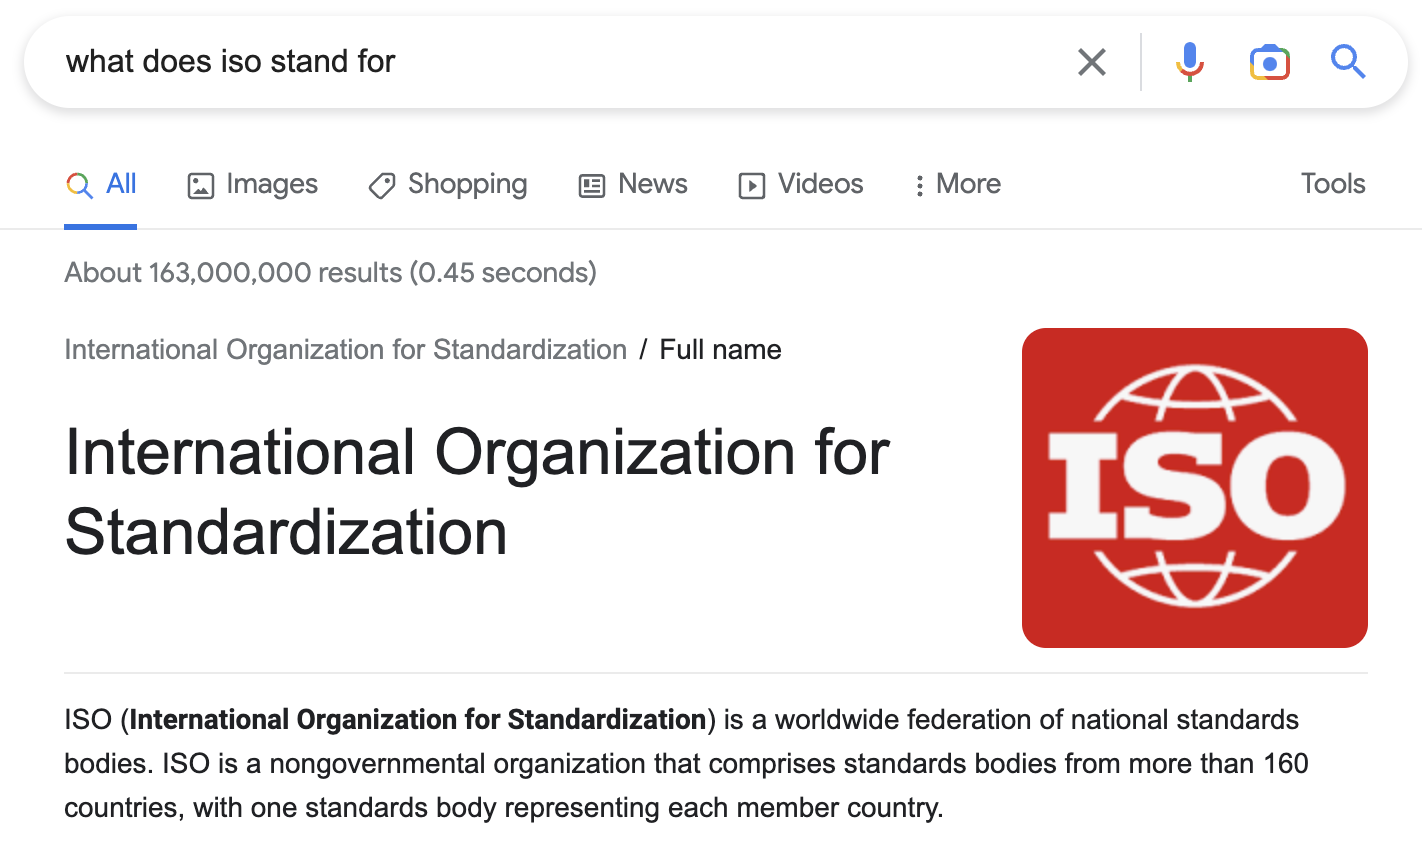1422x852 pixels.
Task: Click inside the search query text field
Action: coord(560,62)
